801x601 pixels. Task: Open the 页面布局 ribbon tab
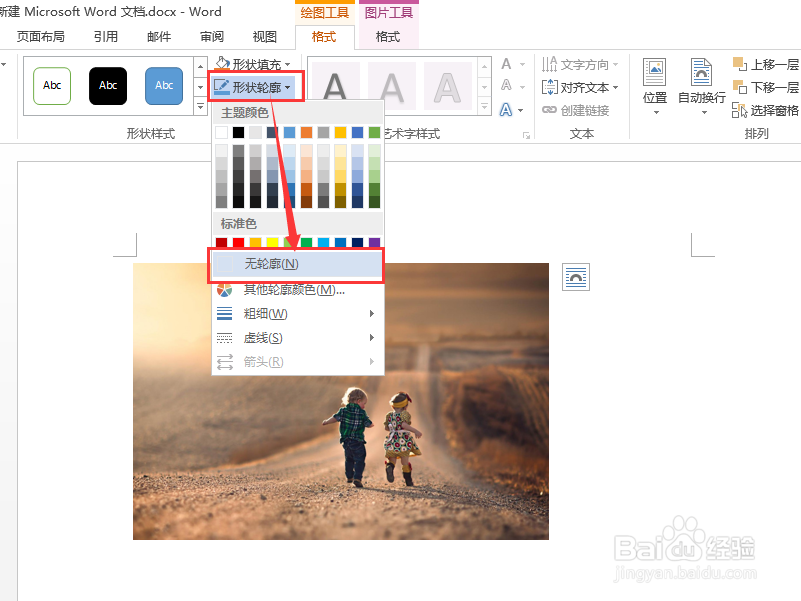pyautogui.click(x=40, y=37)
